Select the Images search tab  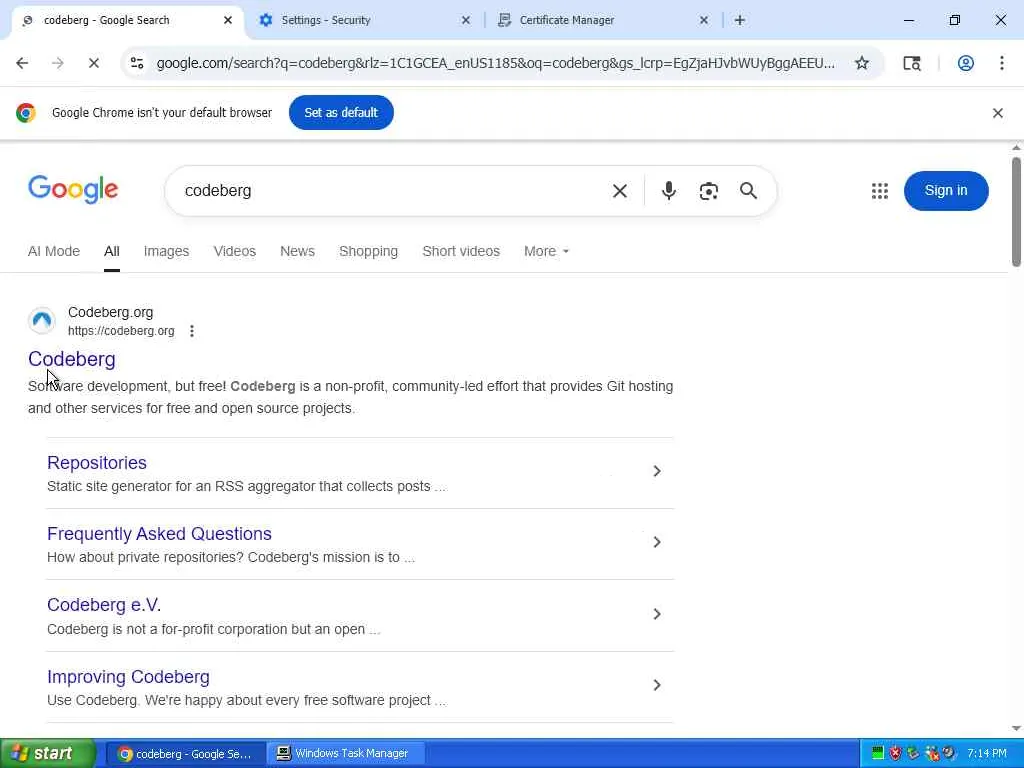tap(167, 251)
